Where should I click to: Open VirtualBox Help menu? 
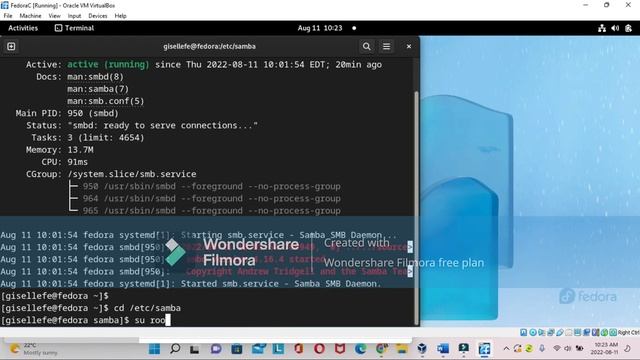(120, 16)
